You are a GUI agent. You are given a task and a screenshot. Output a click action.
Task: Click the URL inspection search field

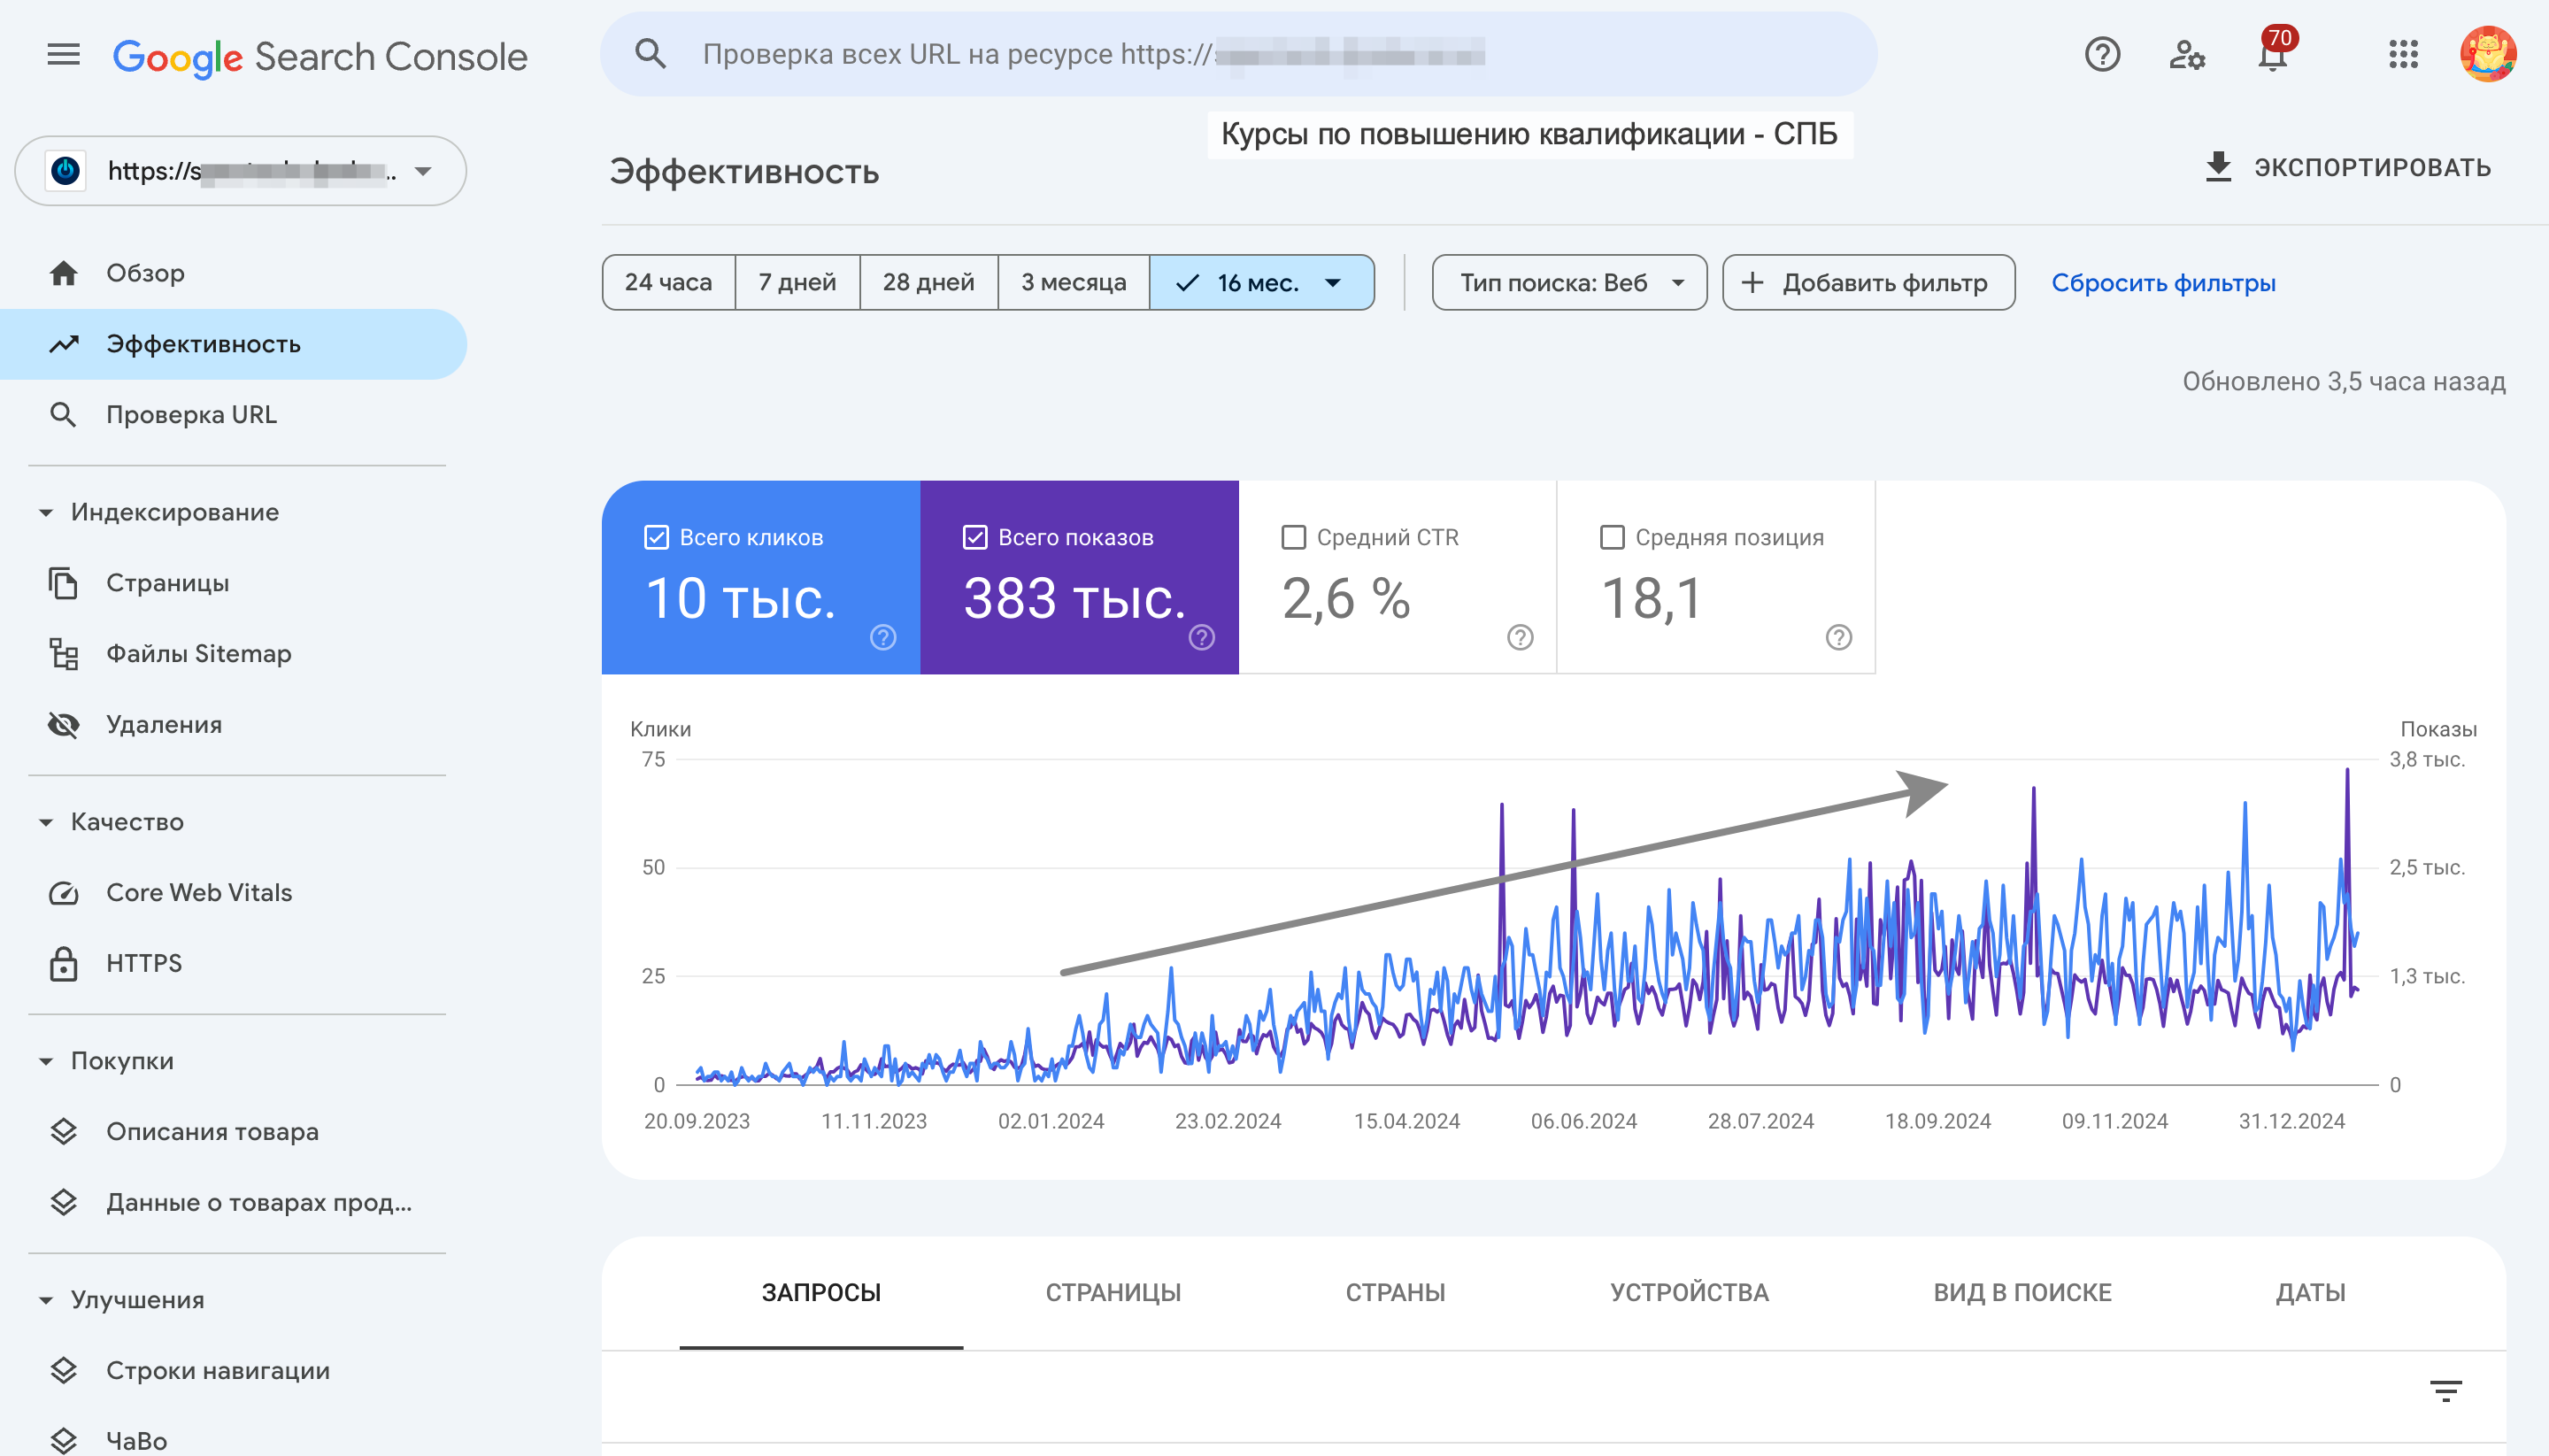(1238, 54)
